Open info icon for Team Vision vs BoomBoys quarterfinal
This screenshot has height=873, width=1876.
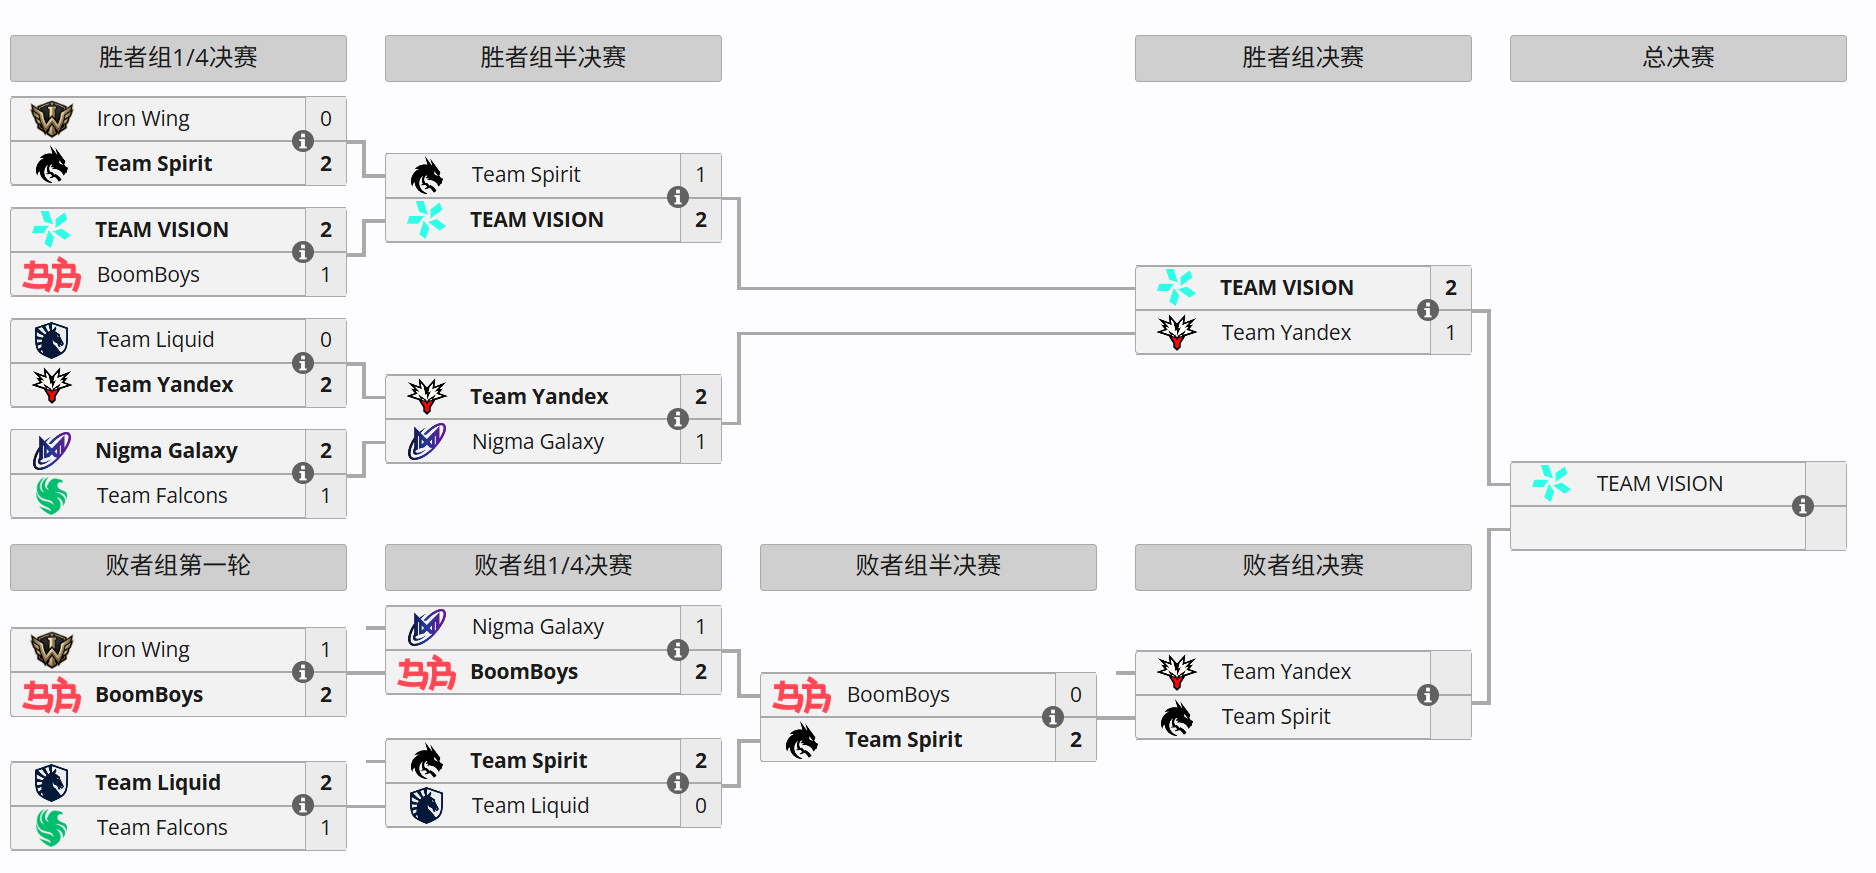302,252
